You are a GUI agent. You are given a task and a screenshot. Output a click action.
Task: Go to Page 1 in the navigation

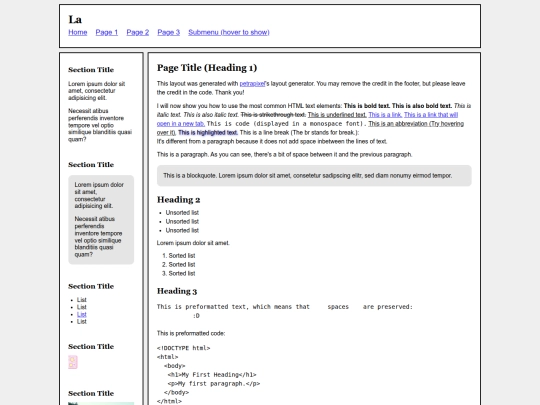click(x=107, y=32)
